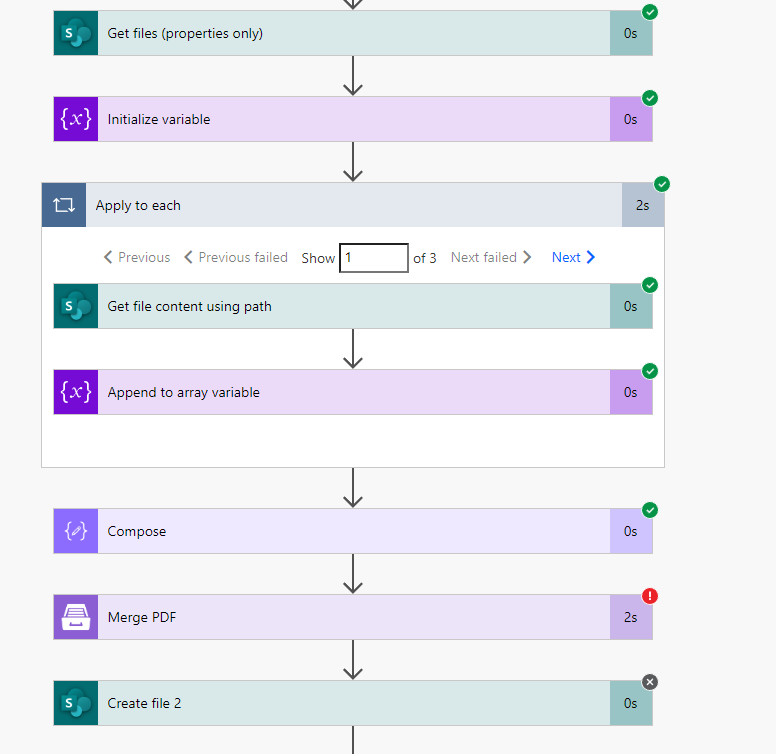Image resolution: width=776 pixels, height=754 pixels.
Task: Click the Create file 2 SharePoint icon
Action: point(76,703)
